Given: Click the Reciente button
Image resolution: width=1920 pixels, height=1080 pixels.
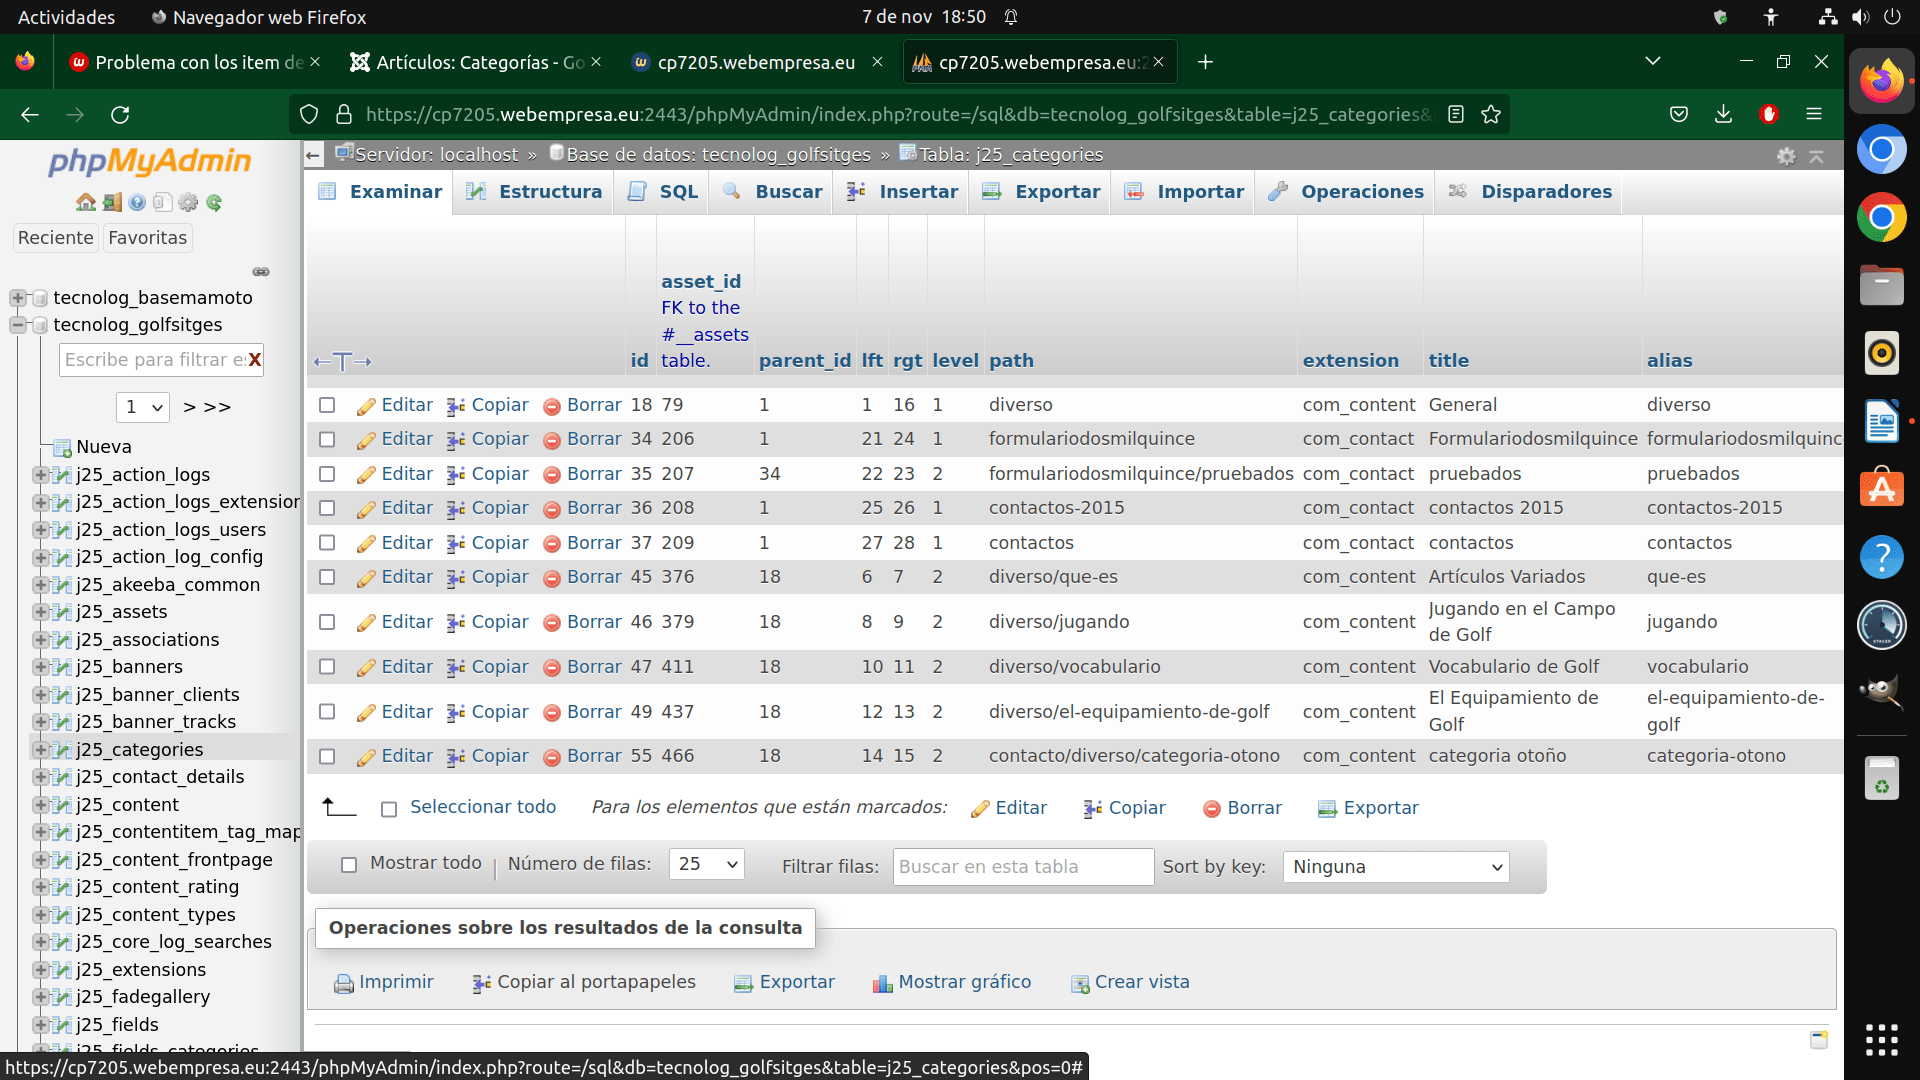Looking at the screenshot, I should [56, 238].
